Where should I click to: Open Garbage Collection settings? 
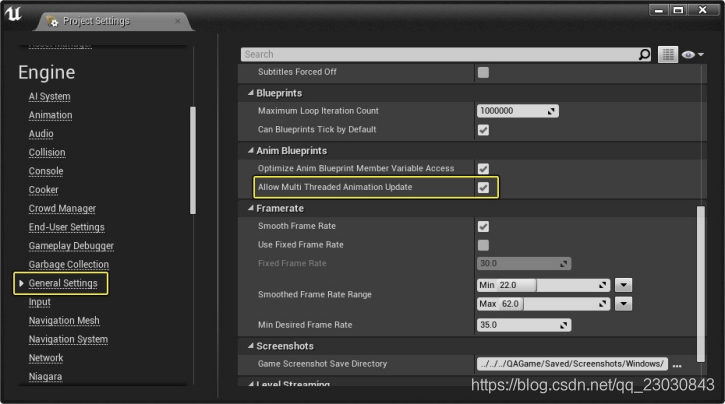pyautogui.click(x=69, y=264)
